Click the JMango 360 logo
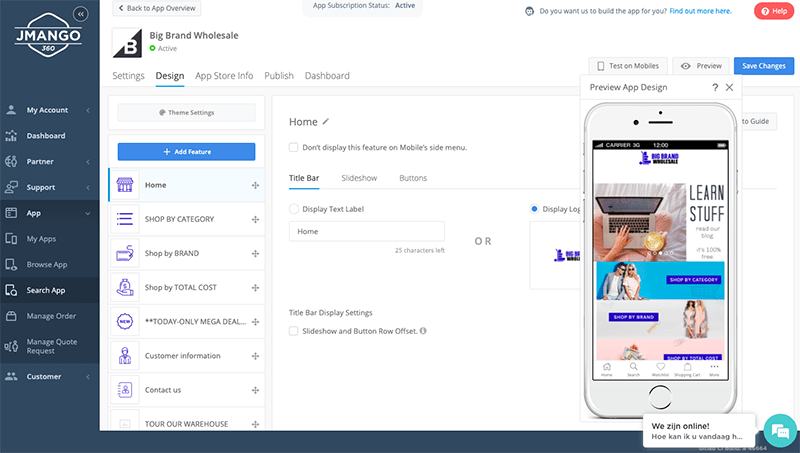Viewport: 800px width, 453px height. [48, 35]
